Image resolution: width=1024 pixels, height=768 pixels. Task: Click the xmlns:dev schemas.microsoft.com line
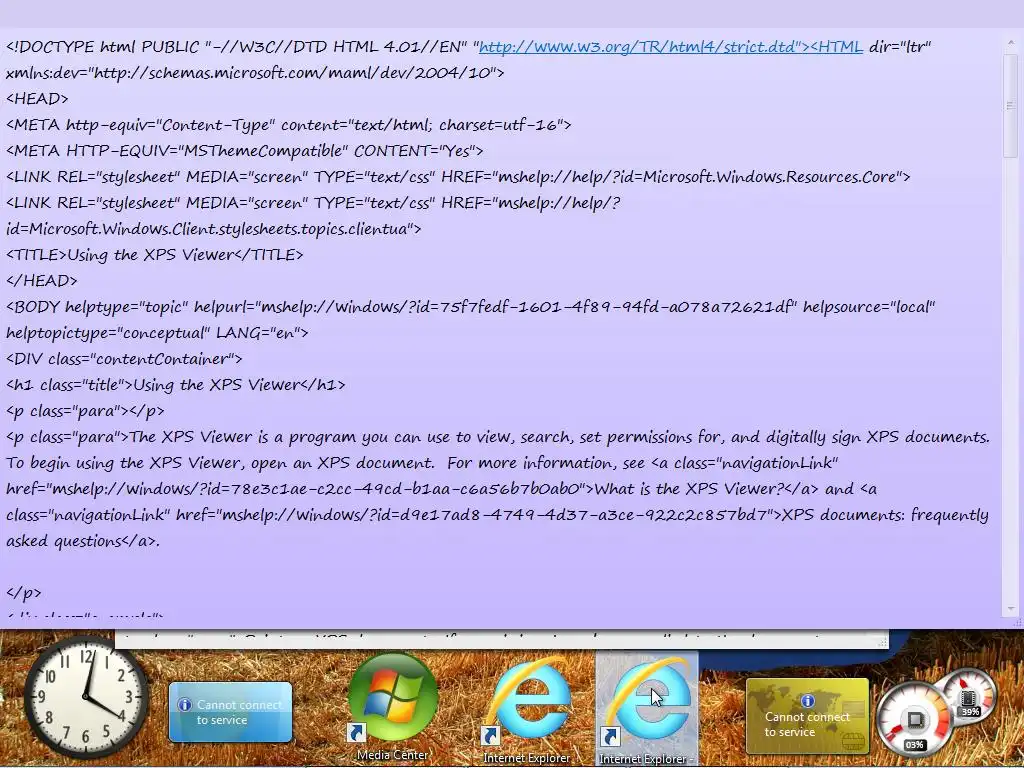coord(255,72)
